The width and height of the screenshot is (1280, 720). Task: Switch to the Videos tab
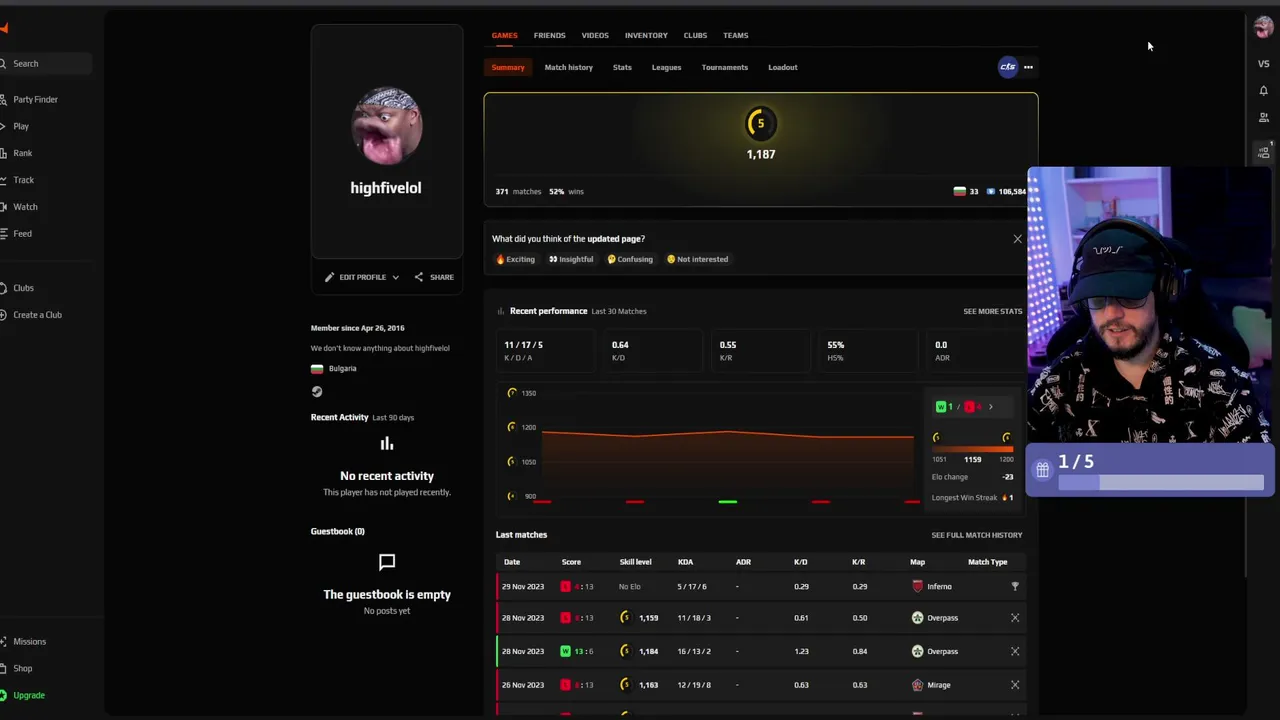[595, 36]
